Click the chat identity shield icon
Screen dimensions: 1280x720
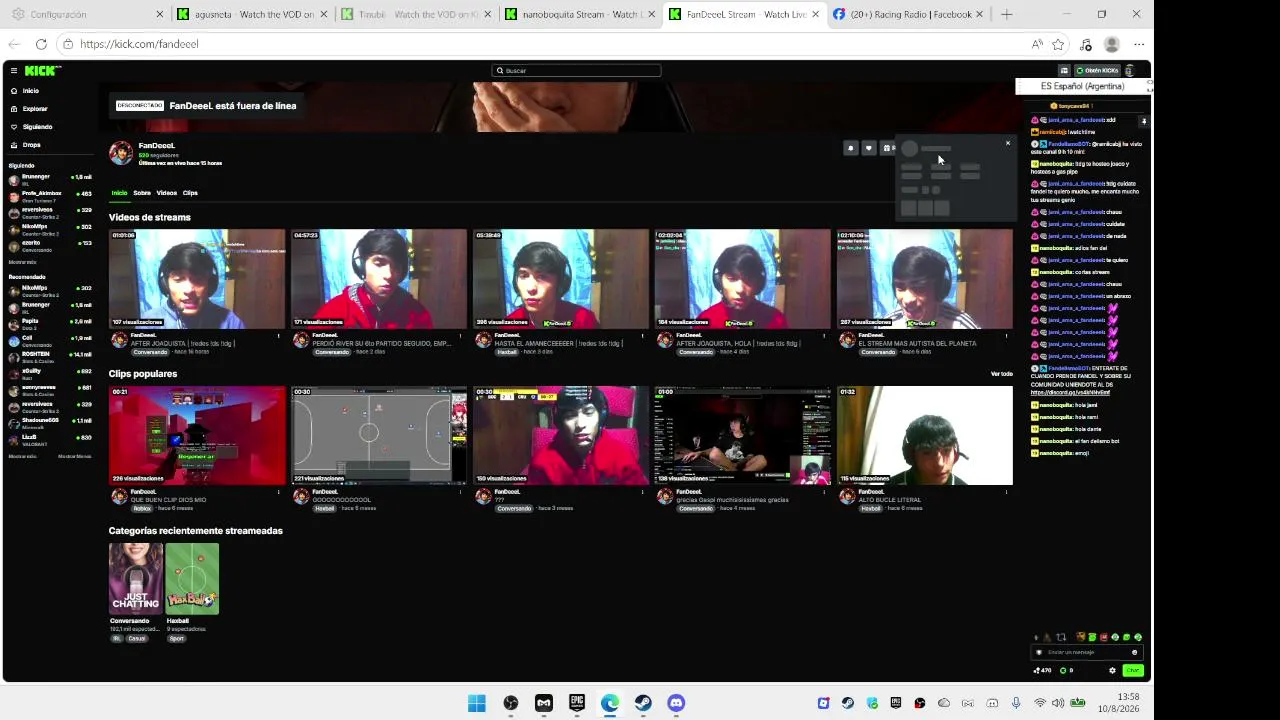pyautogui.click(x=1039, y=652)
